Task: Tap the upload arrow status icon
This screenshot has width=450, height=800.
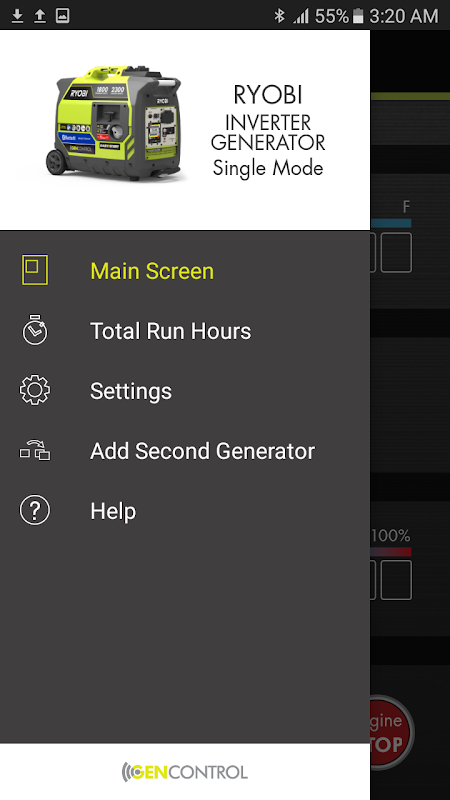Action: click(40, 16)
